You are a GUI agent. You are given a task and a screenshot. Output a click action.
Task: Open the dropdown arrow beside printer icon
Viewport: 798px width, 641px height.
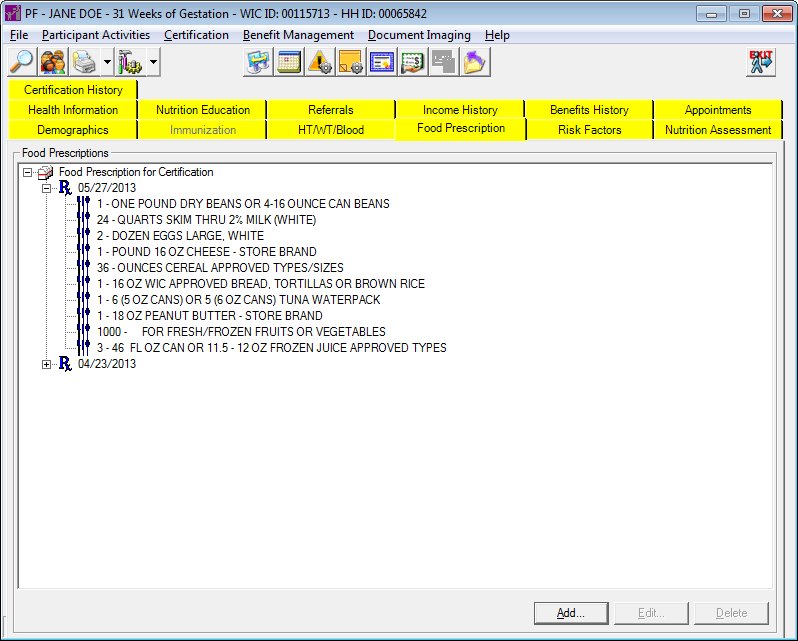107,62
